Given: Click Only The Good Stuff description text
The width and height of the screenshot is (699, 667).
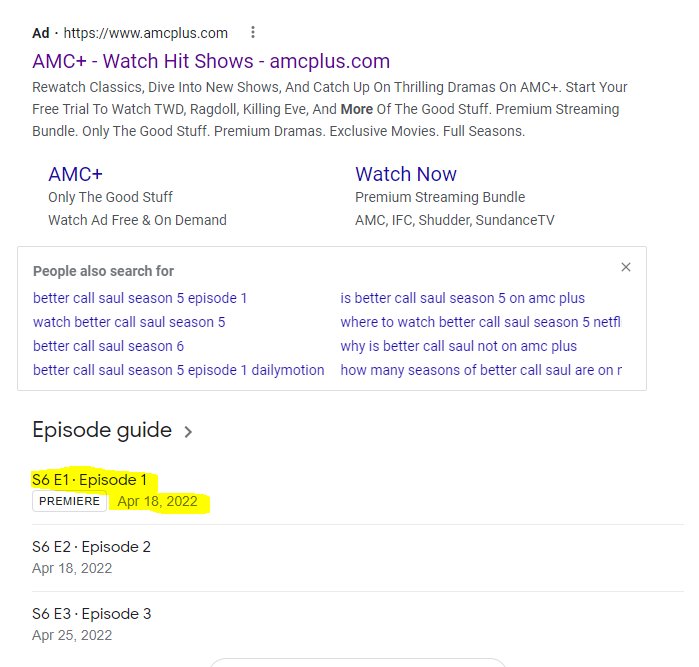Looking at the screenshot, I should coord(110,197).
